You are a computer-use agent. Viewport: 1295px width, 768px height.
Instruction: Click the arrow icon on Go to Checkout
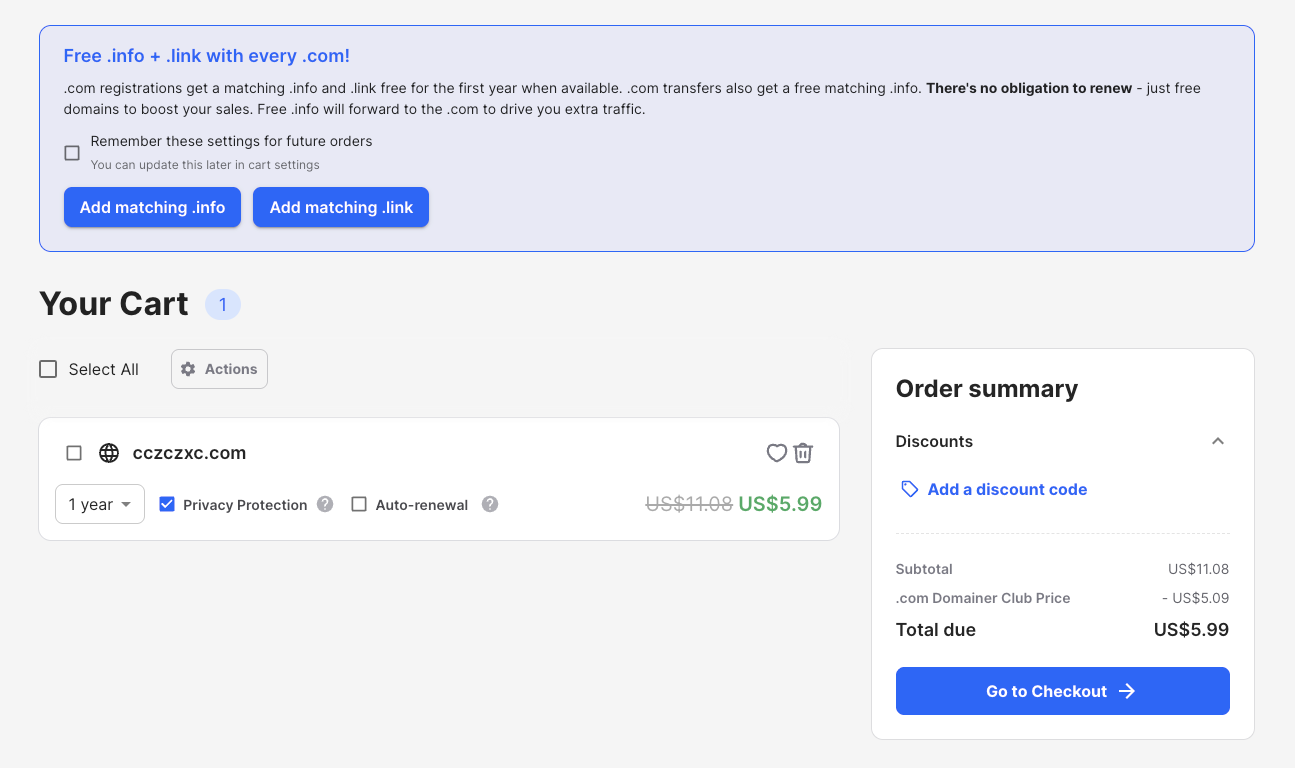pos(1127,691)
